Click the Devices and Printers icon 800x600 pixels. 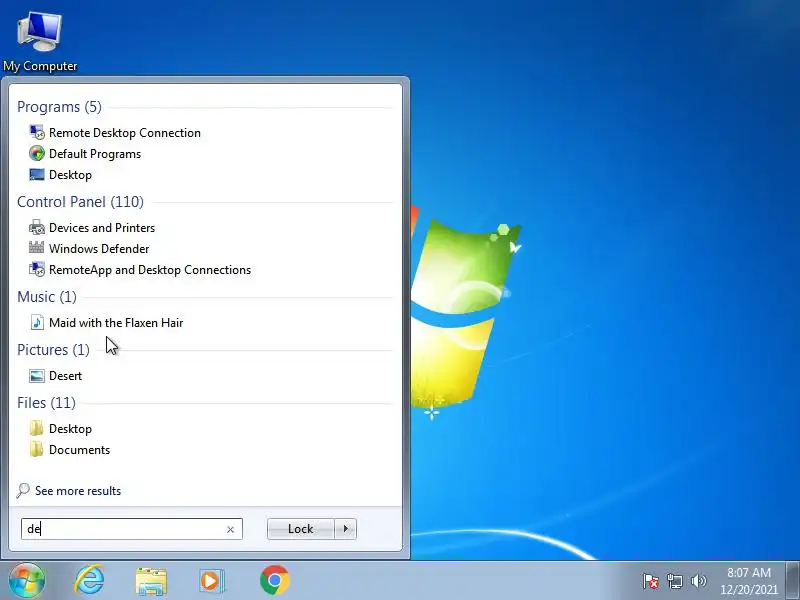coord(37,228)
